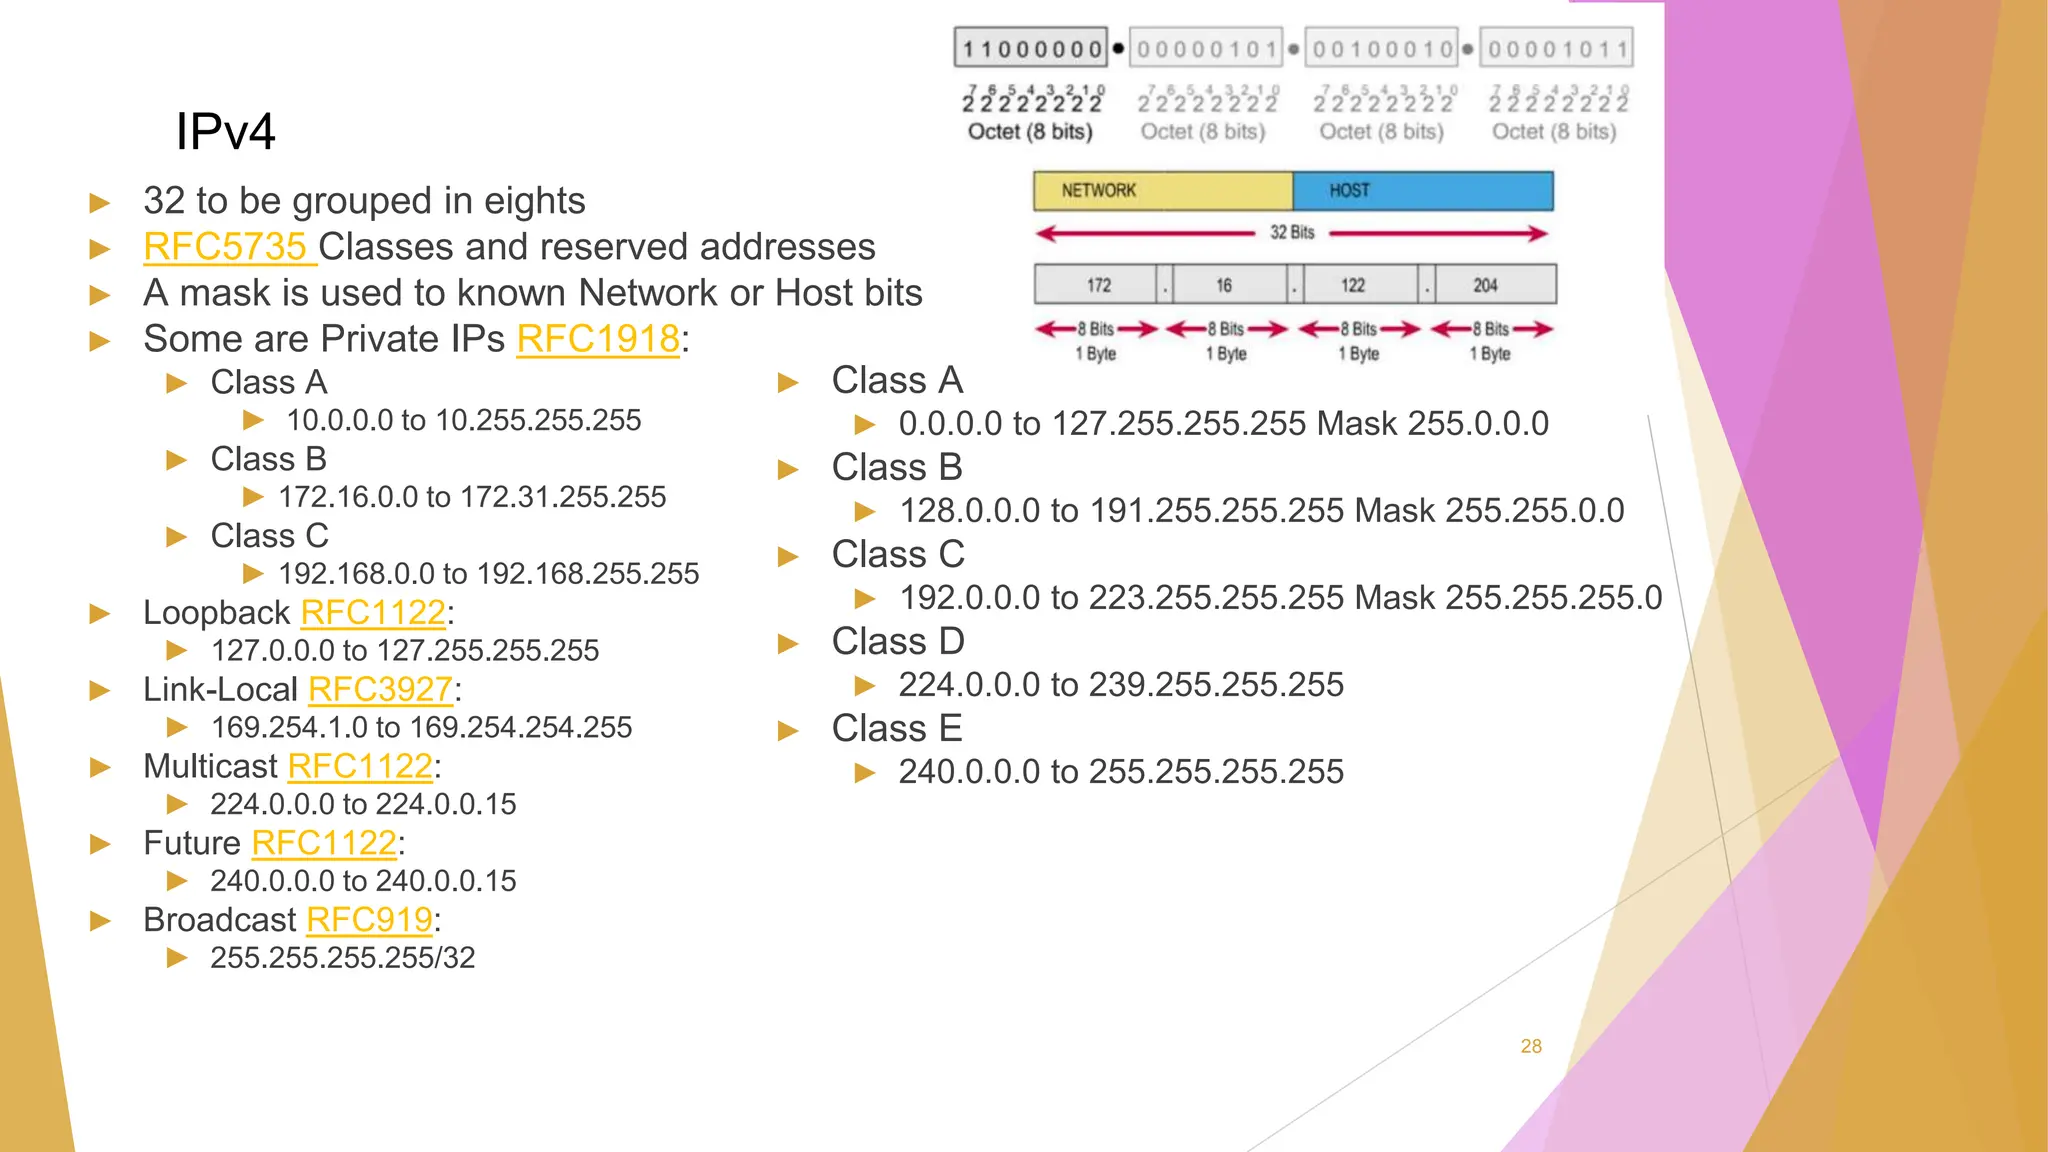This screenshot has width=2048, height=1152.
Task: Click the 204 octet cell in diagram
Action: [x=1485, y=285]
